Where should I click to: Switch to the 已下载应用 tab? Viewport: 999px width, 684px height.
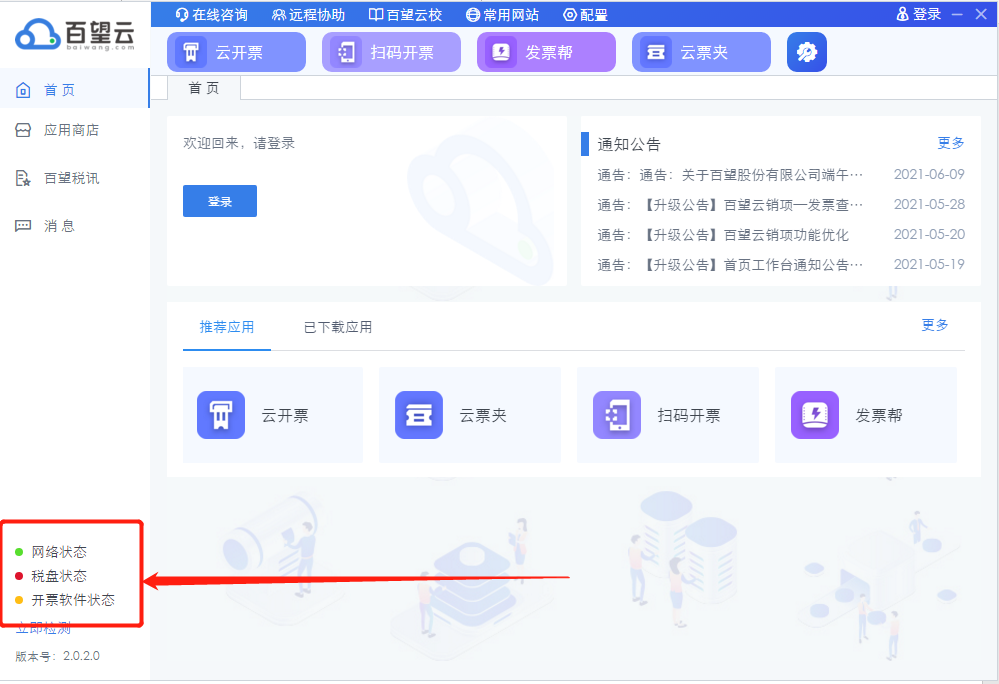338,327
